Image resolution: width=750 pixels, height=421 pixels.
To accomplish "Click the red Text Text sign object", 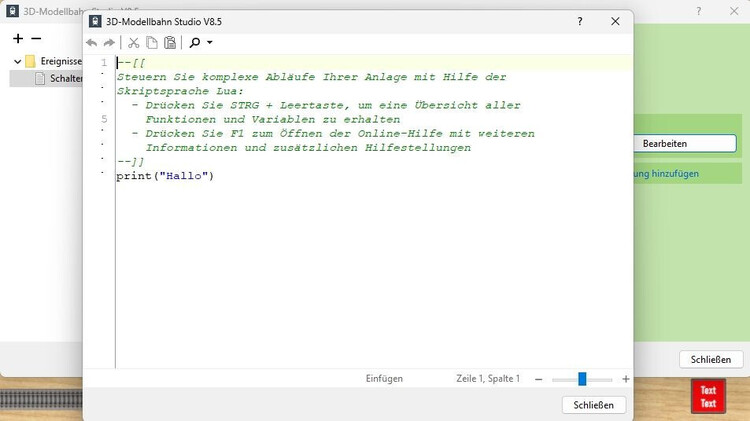I will (708, 396).
